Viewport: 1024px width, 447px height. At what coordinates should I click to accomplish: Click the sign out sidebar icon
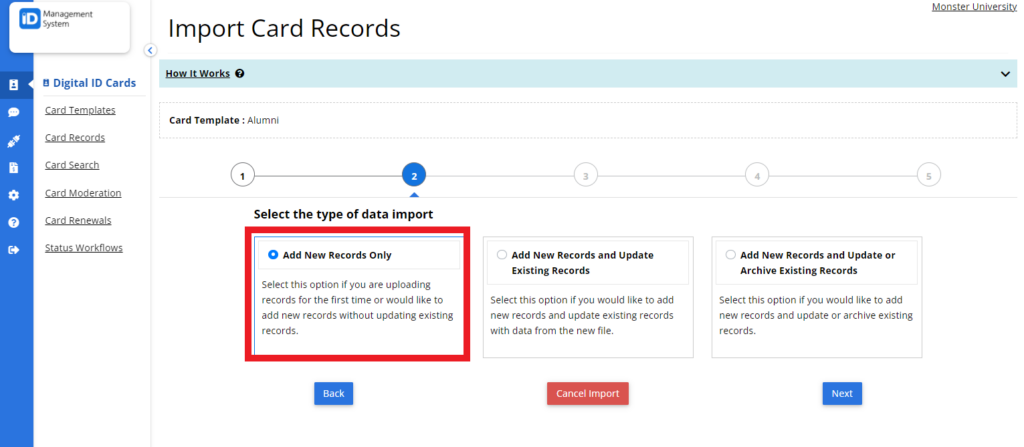tap(14, 250)
